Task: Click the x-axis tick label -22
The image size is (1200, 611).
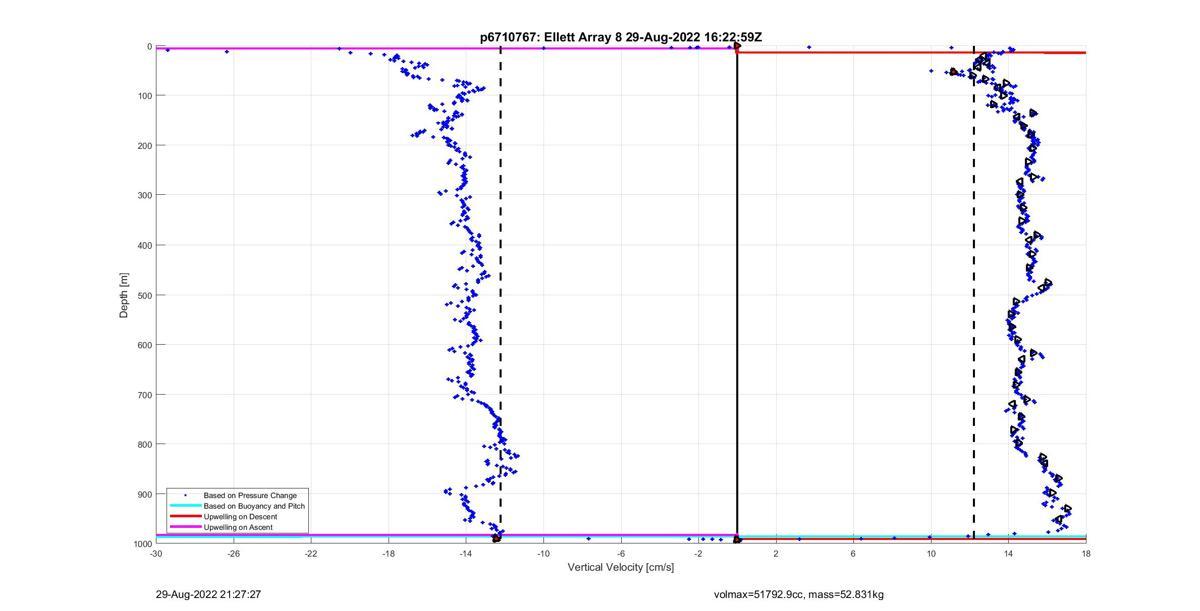Action: [311, 553]
